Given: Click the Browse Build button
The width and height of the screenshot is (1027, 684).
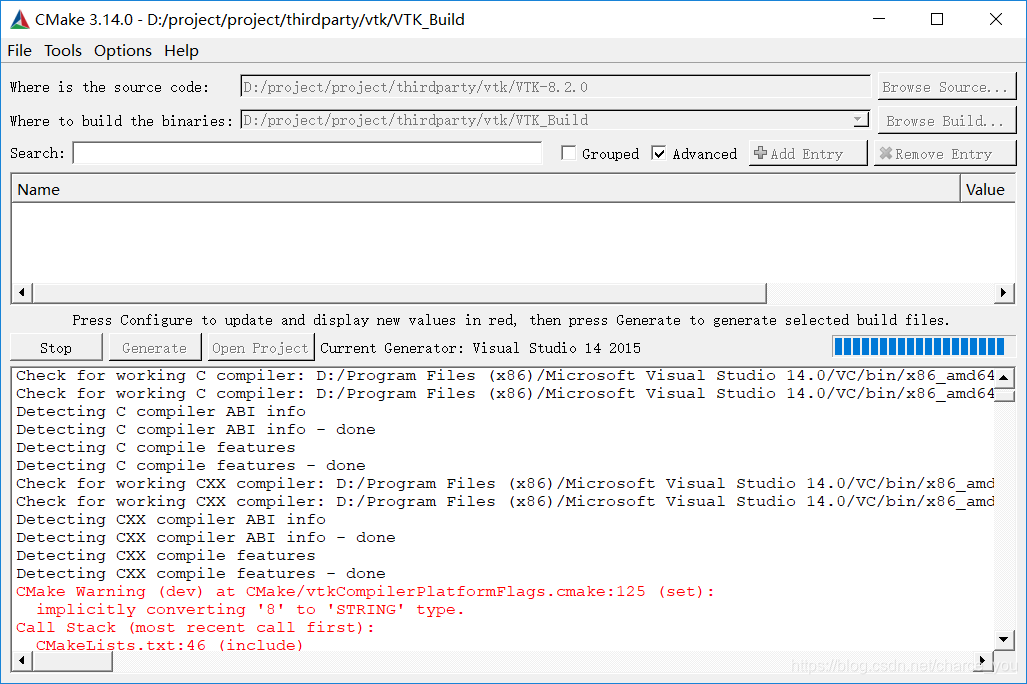Looking at the screenshot, I should (x=945, y=121).
